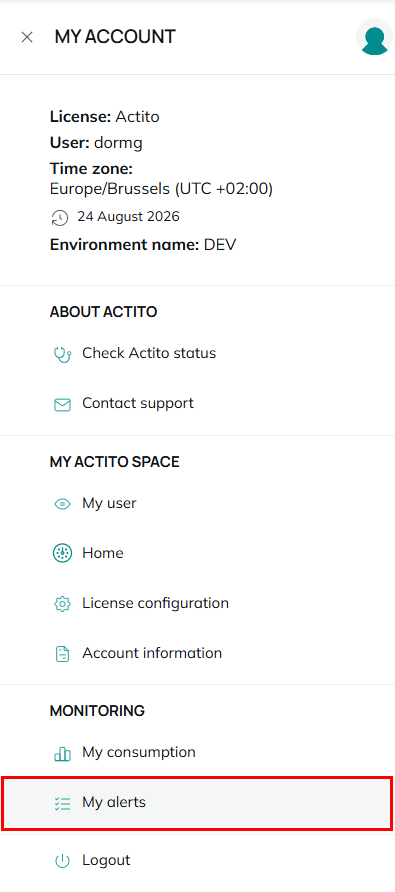
Task: Click the document icon for Account information
Action: click(x=62, y=654)
